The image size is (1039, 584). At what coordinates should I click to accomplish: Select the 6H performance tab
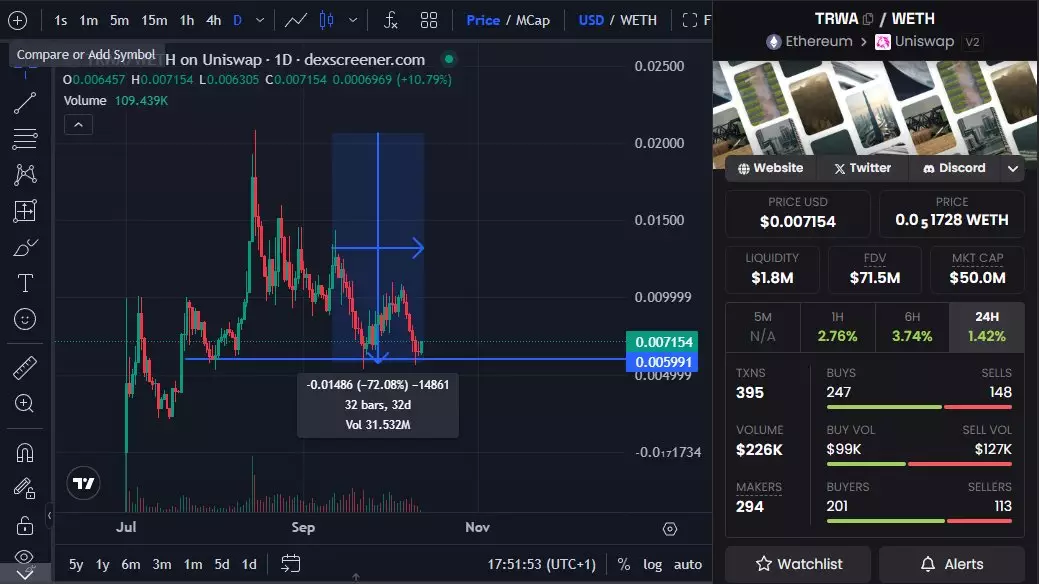[912, 326]
